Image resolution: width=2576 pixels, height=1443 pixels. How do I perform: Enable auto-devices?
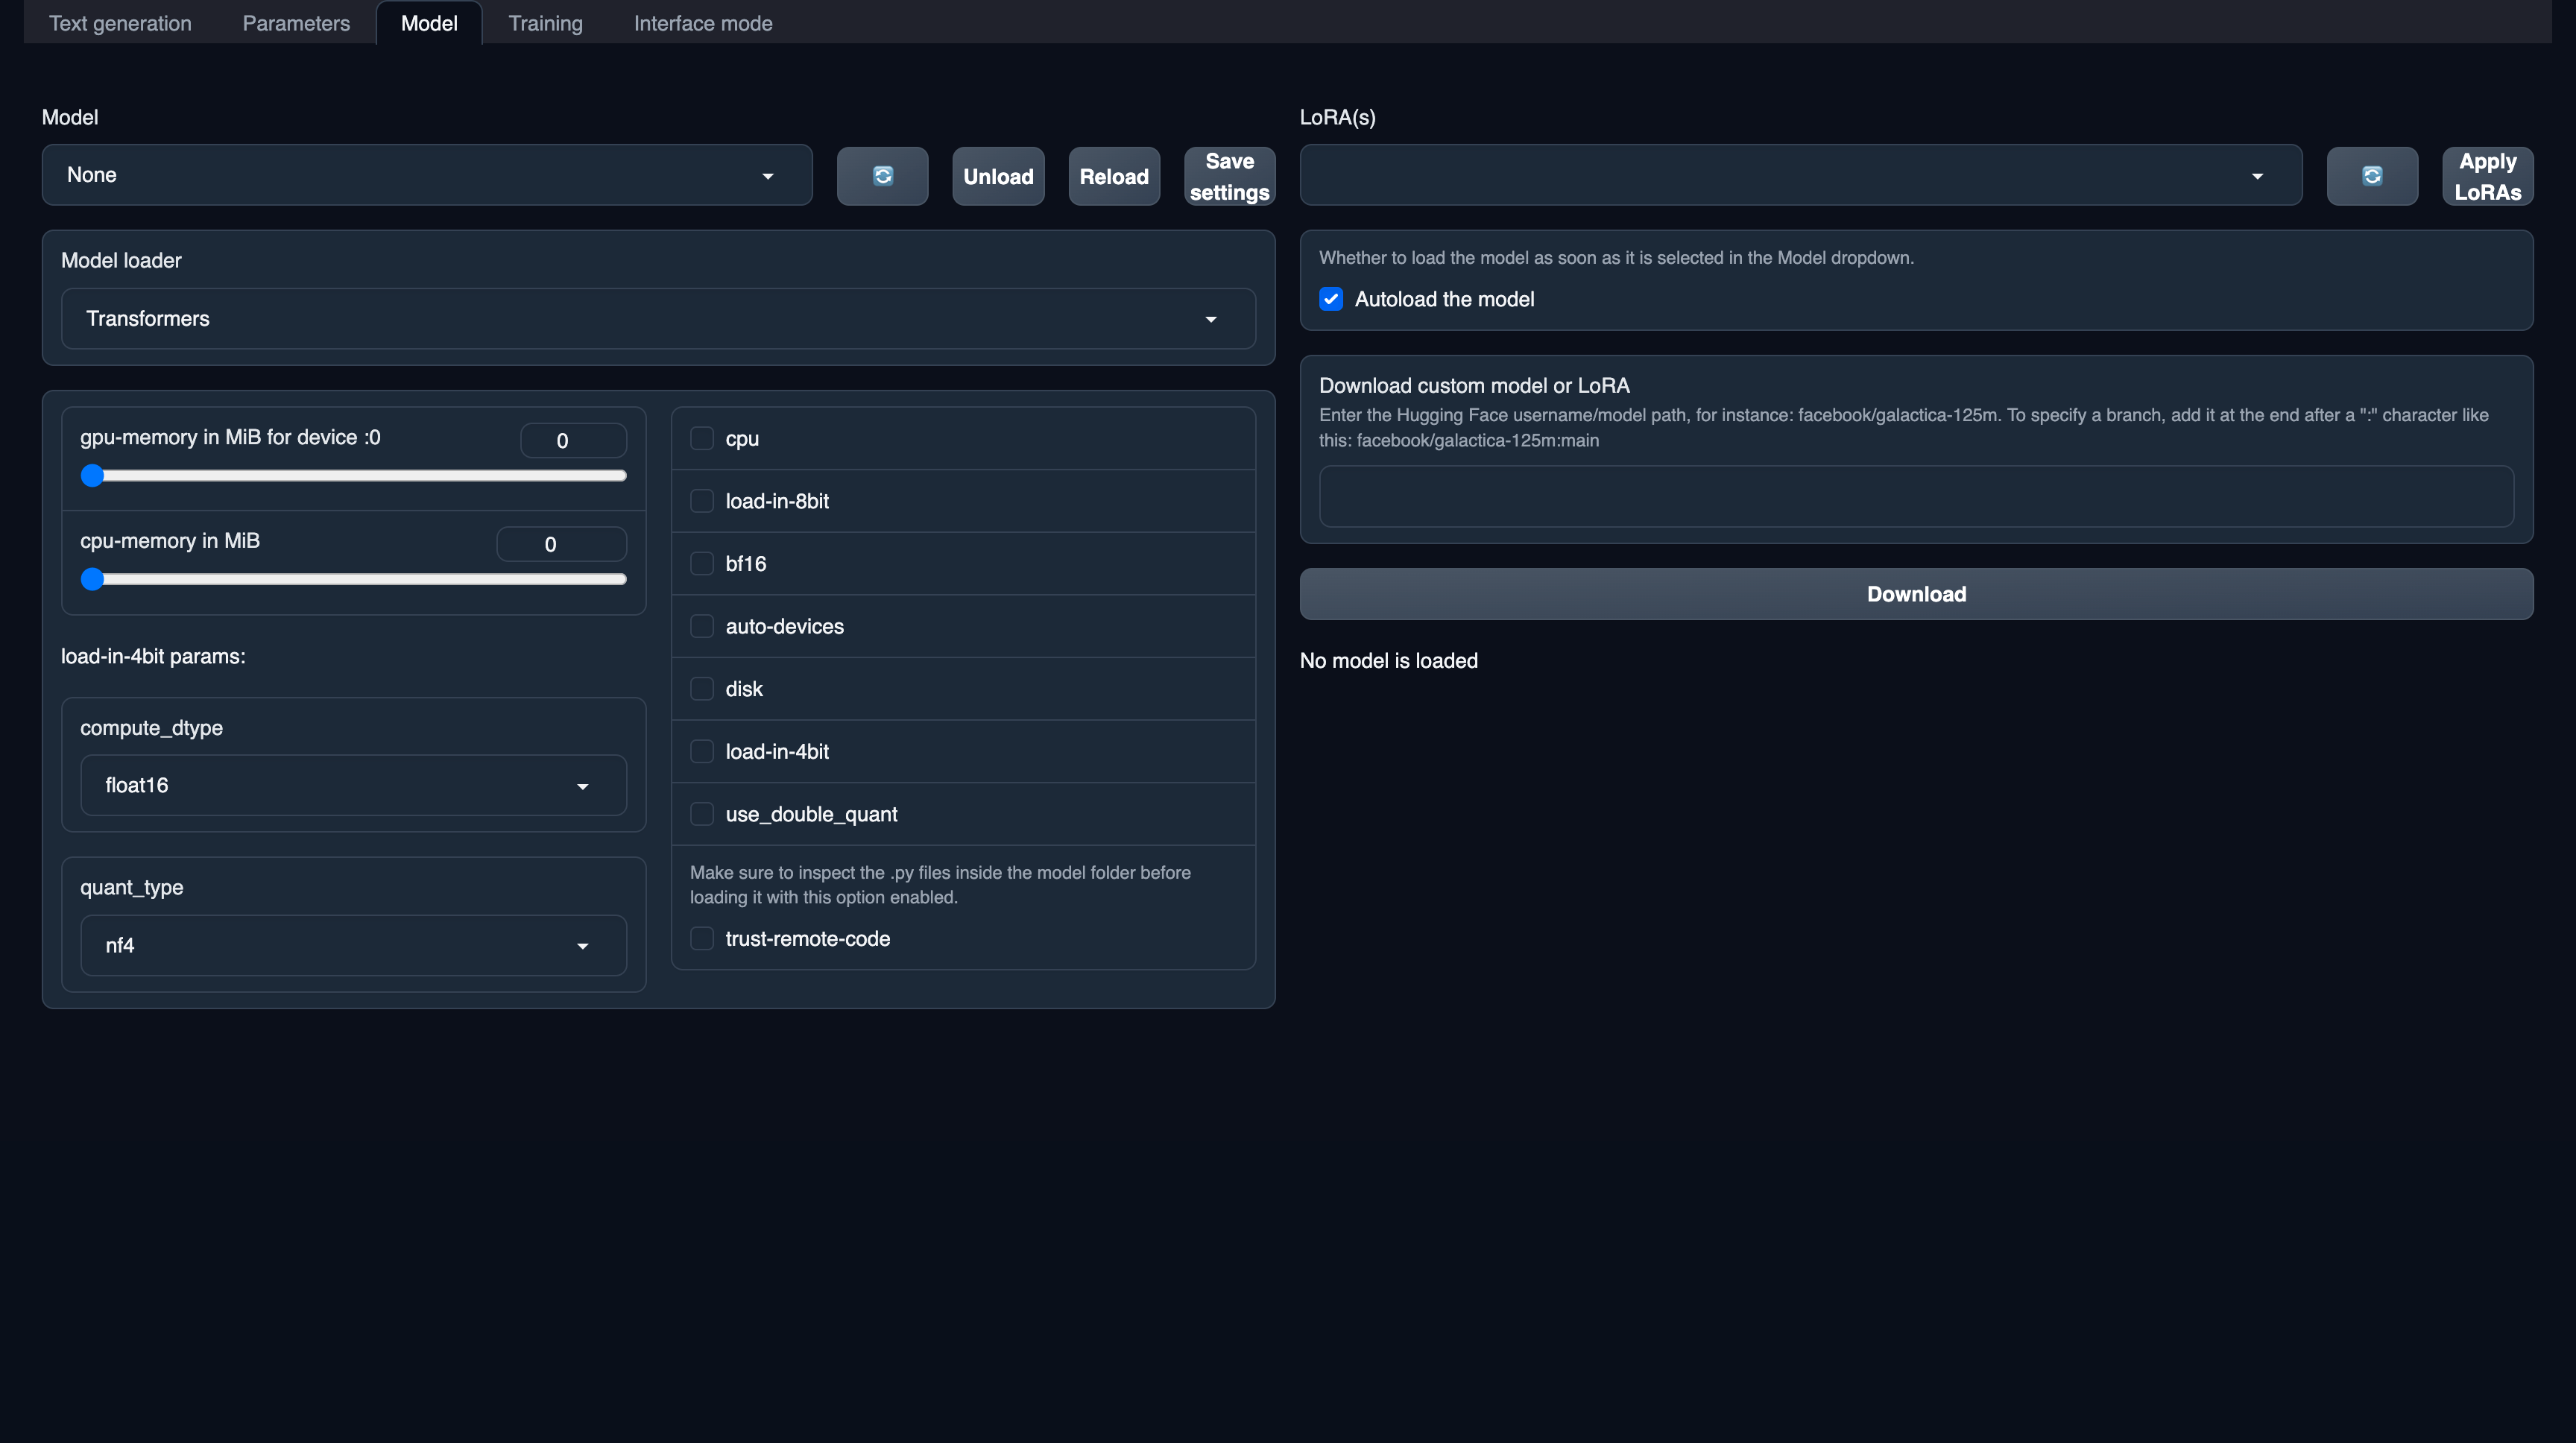(x=702, y=626)
